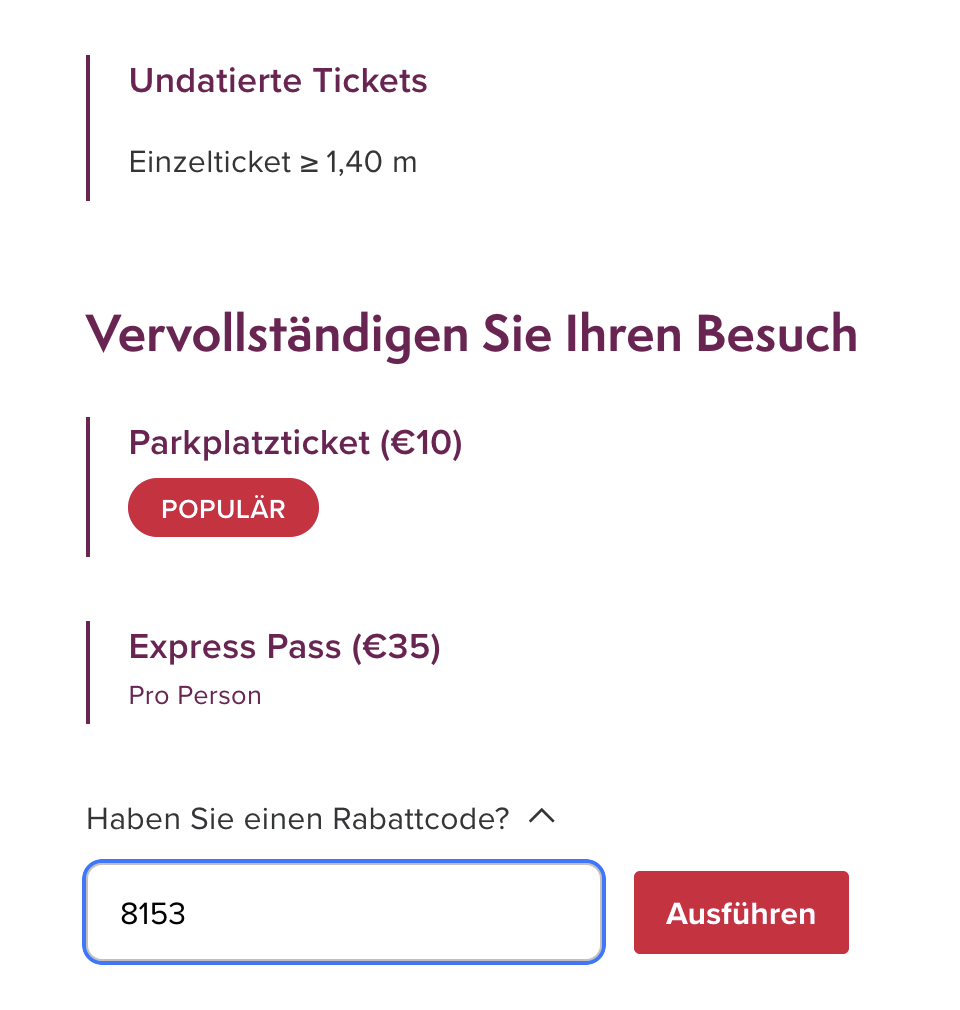Screen dimensions: 960x1010
Task: Toggle the Haben Sie einen Rabattcode? label
Action: tap(298, 819)
